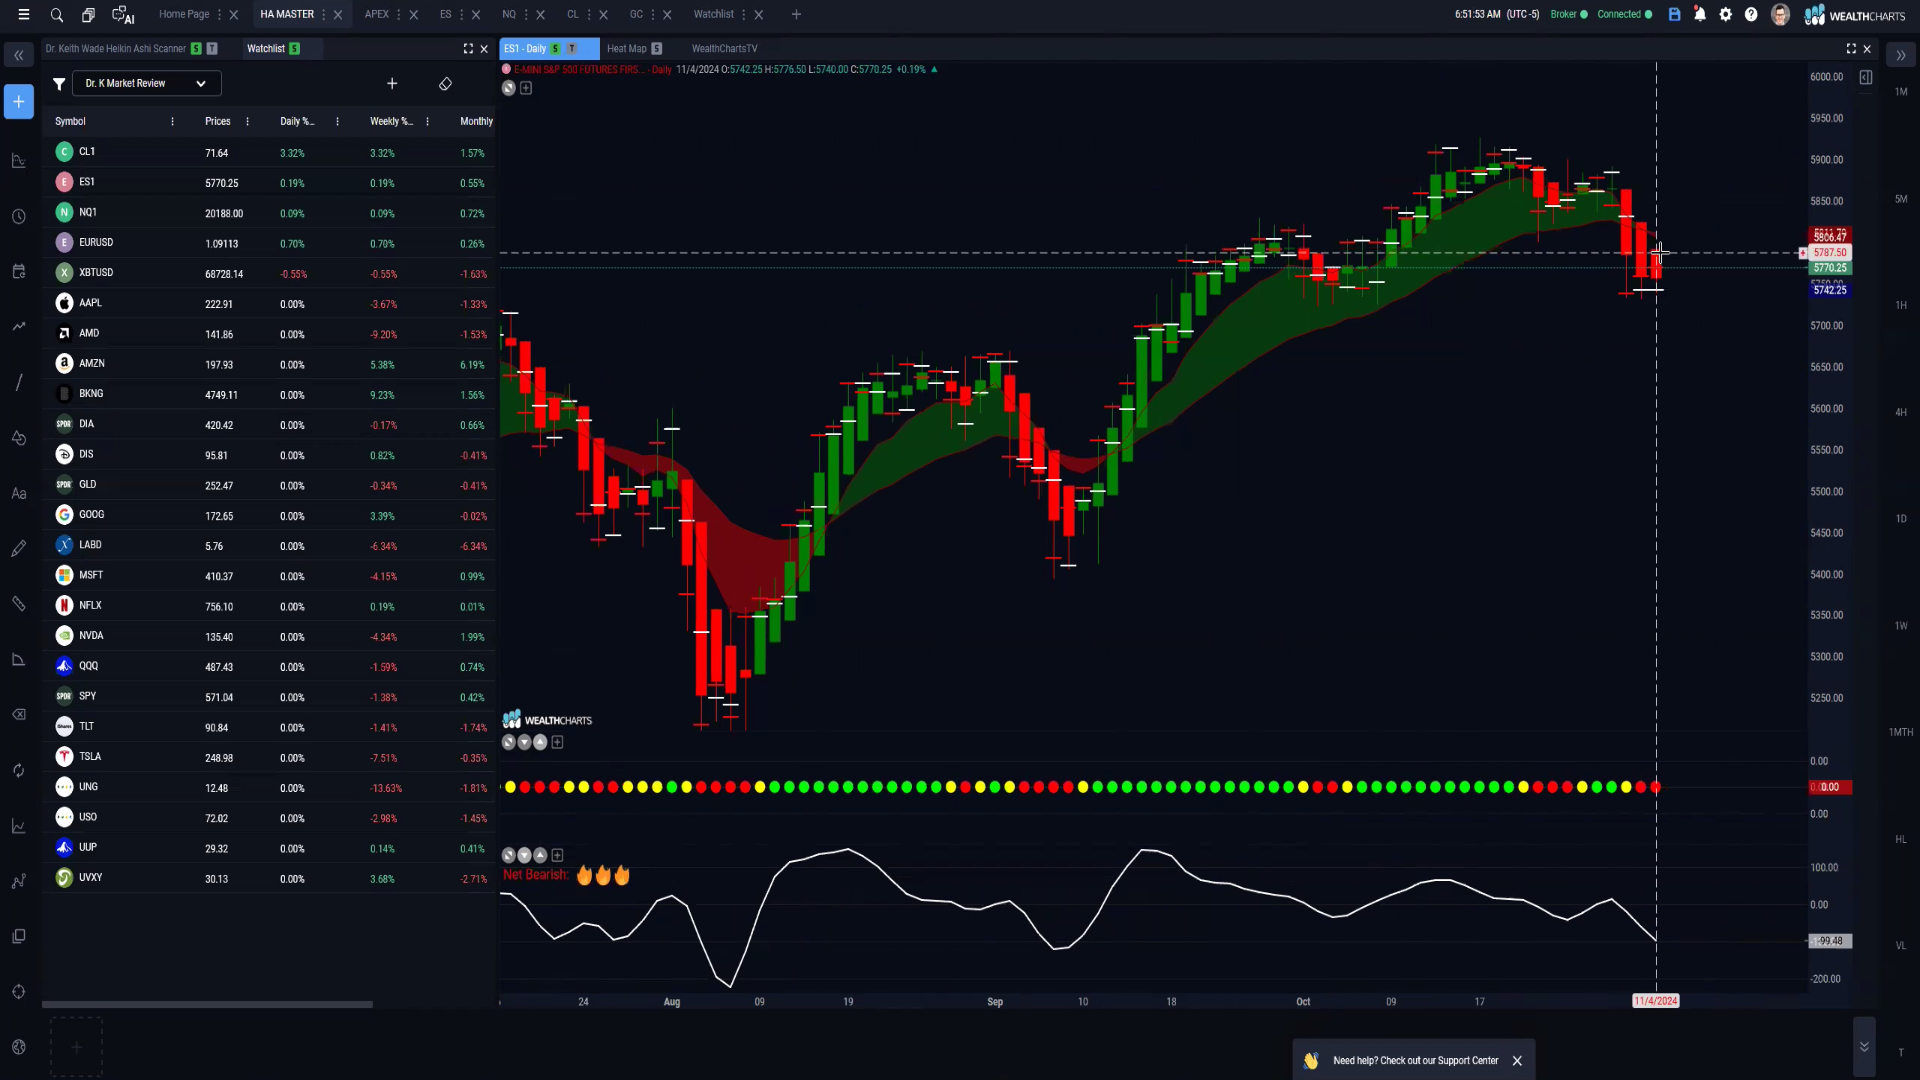Click the sync refresh icon in sidebar
Image resolution: width=1920 pixels, height=1080 pixels.
[x=19, y=770]
